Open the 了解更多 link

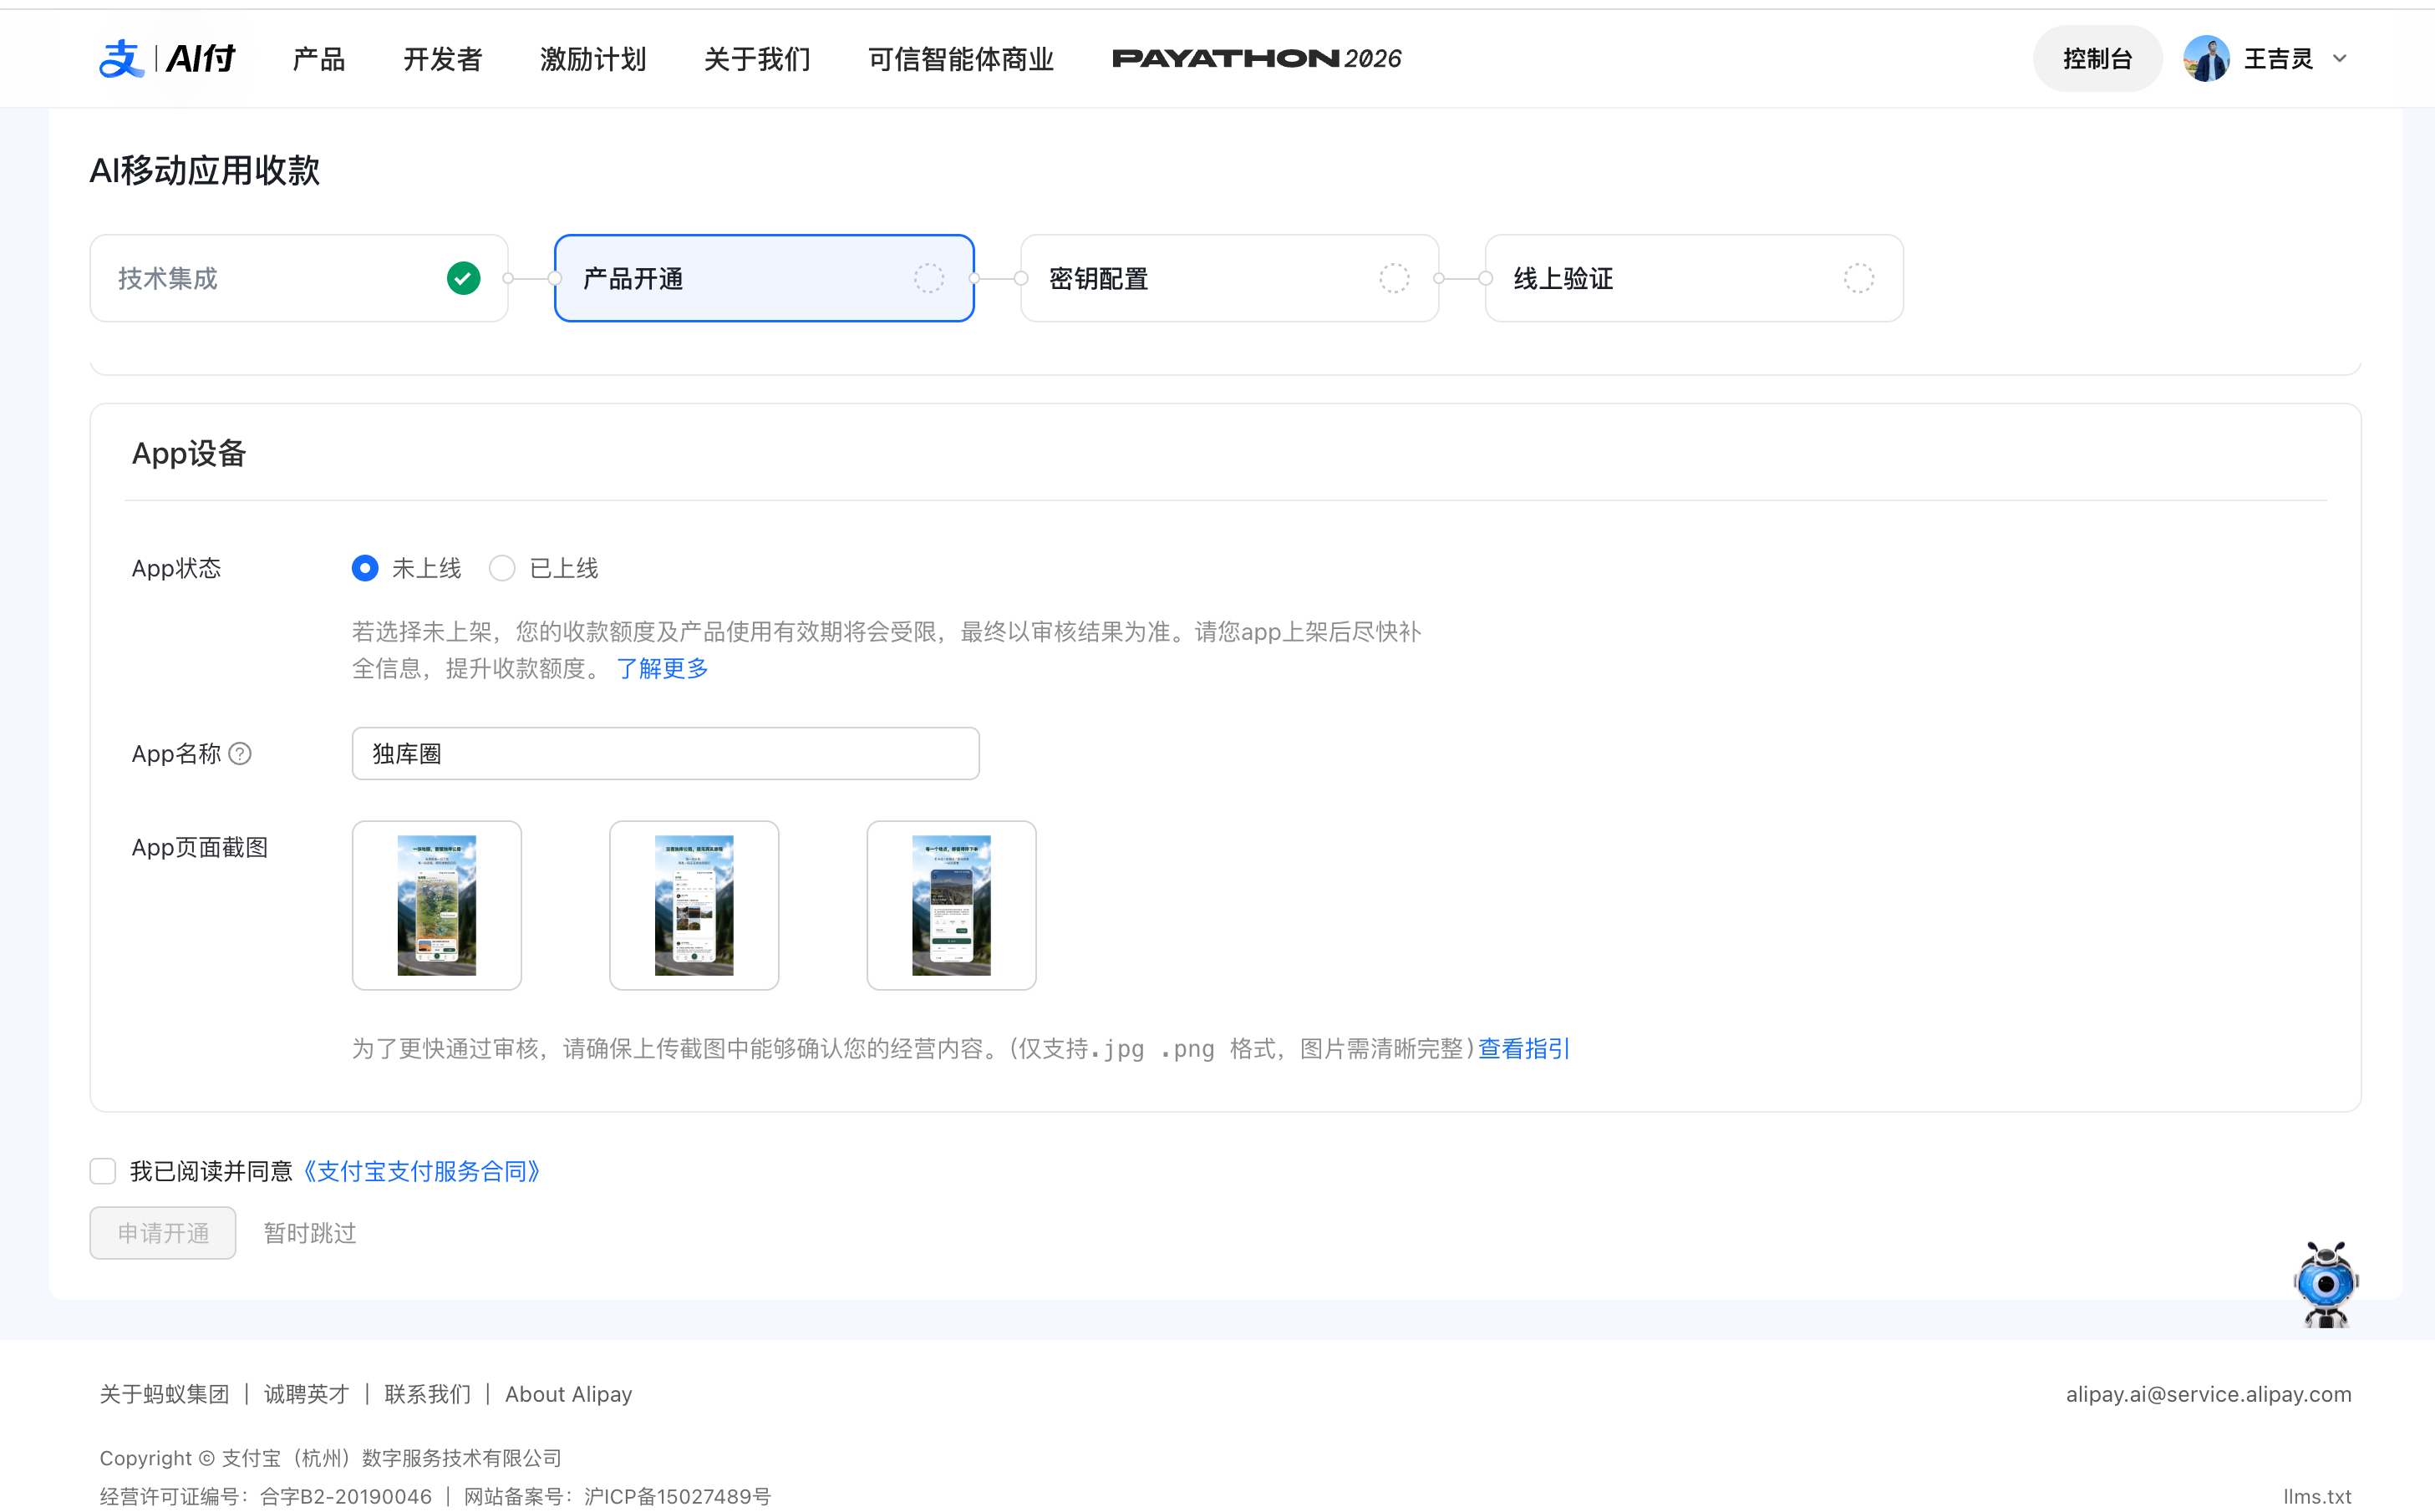(x=662, y=668)
